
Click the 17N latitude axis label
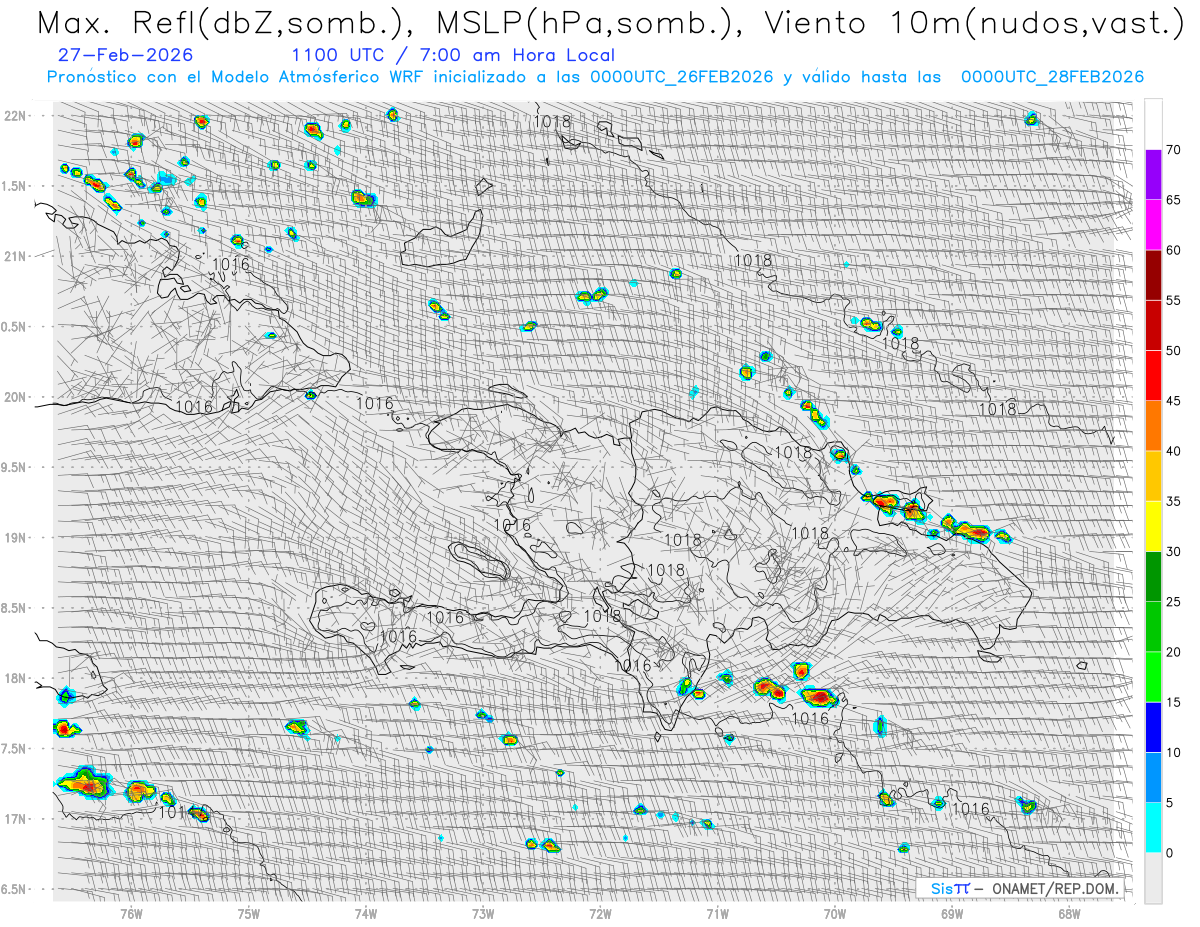click(15, 819)
